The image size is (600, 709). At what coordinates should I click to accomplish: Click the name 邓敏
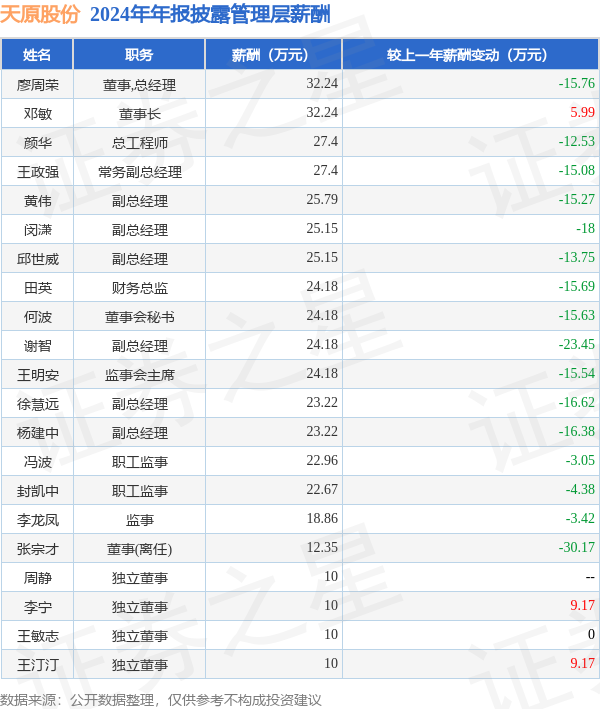38,113
